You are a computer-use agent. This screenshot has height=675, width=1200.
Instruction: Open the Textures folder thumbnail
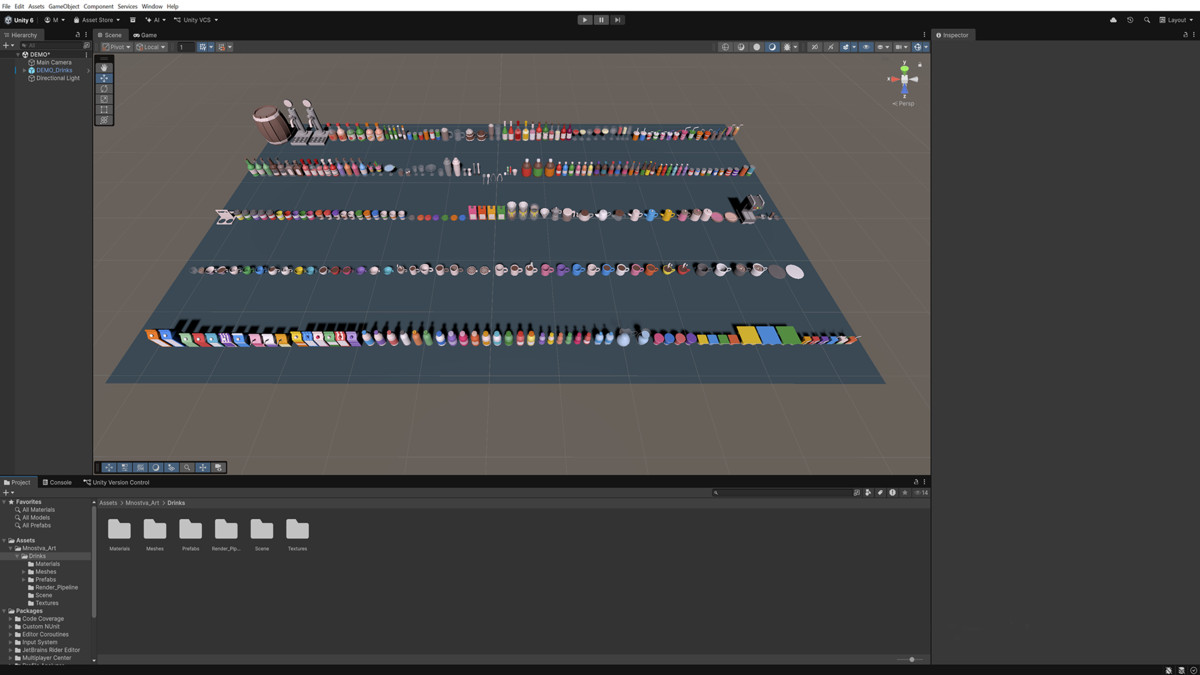click(297, 534)
